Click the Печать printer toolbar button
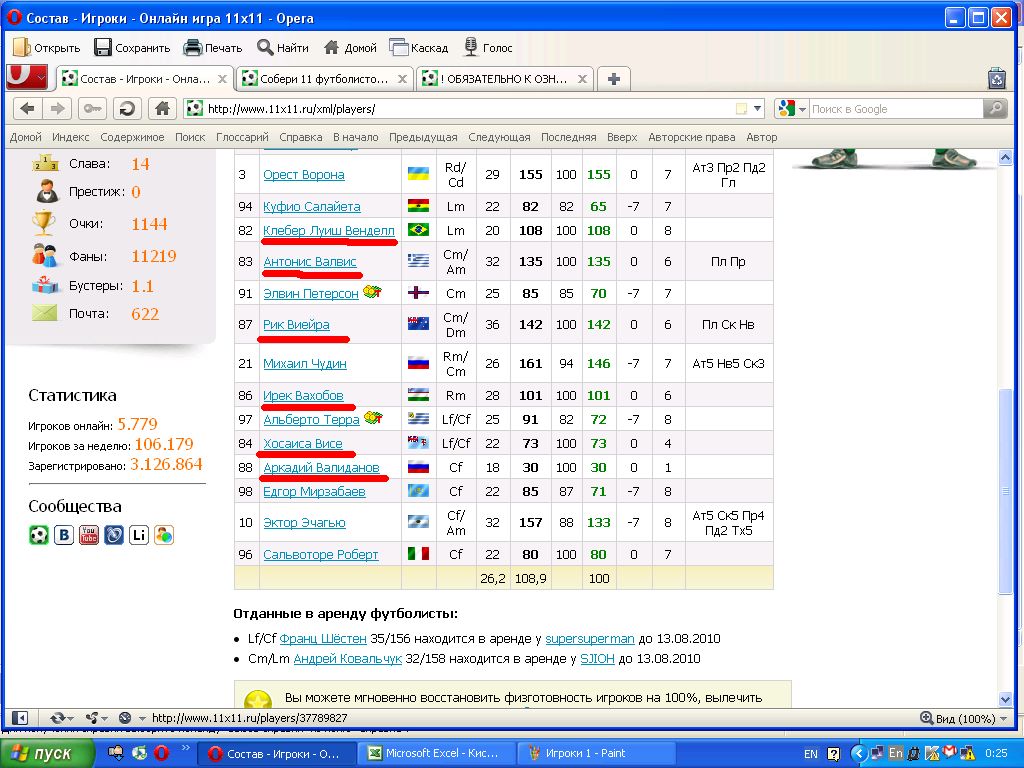Screen dimensions: 1024x768 (x=213, y=47)
